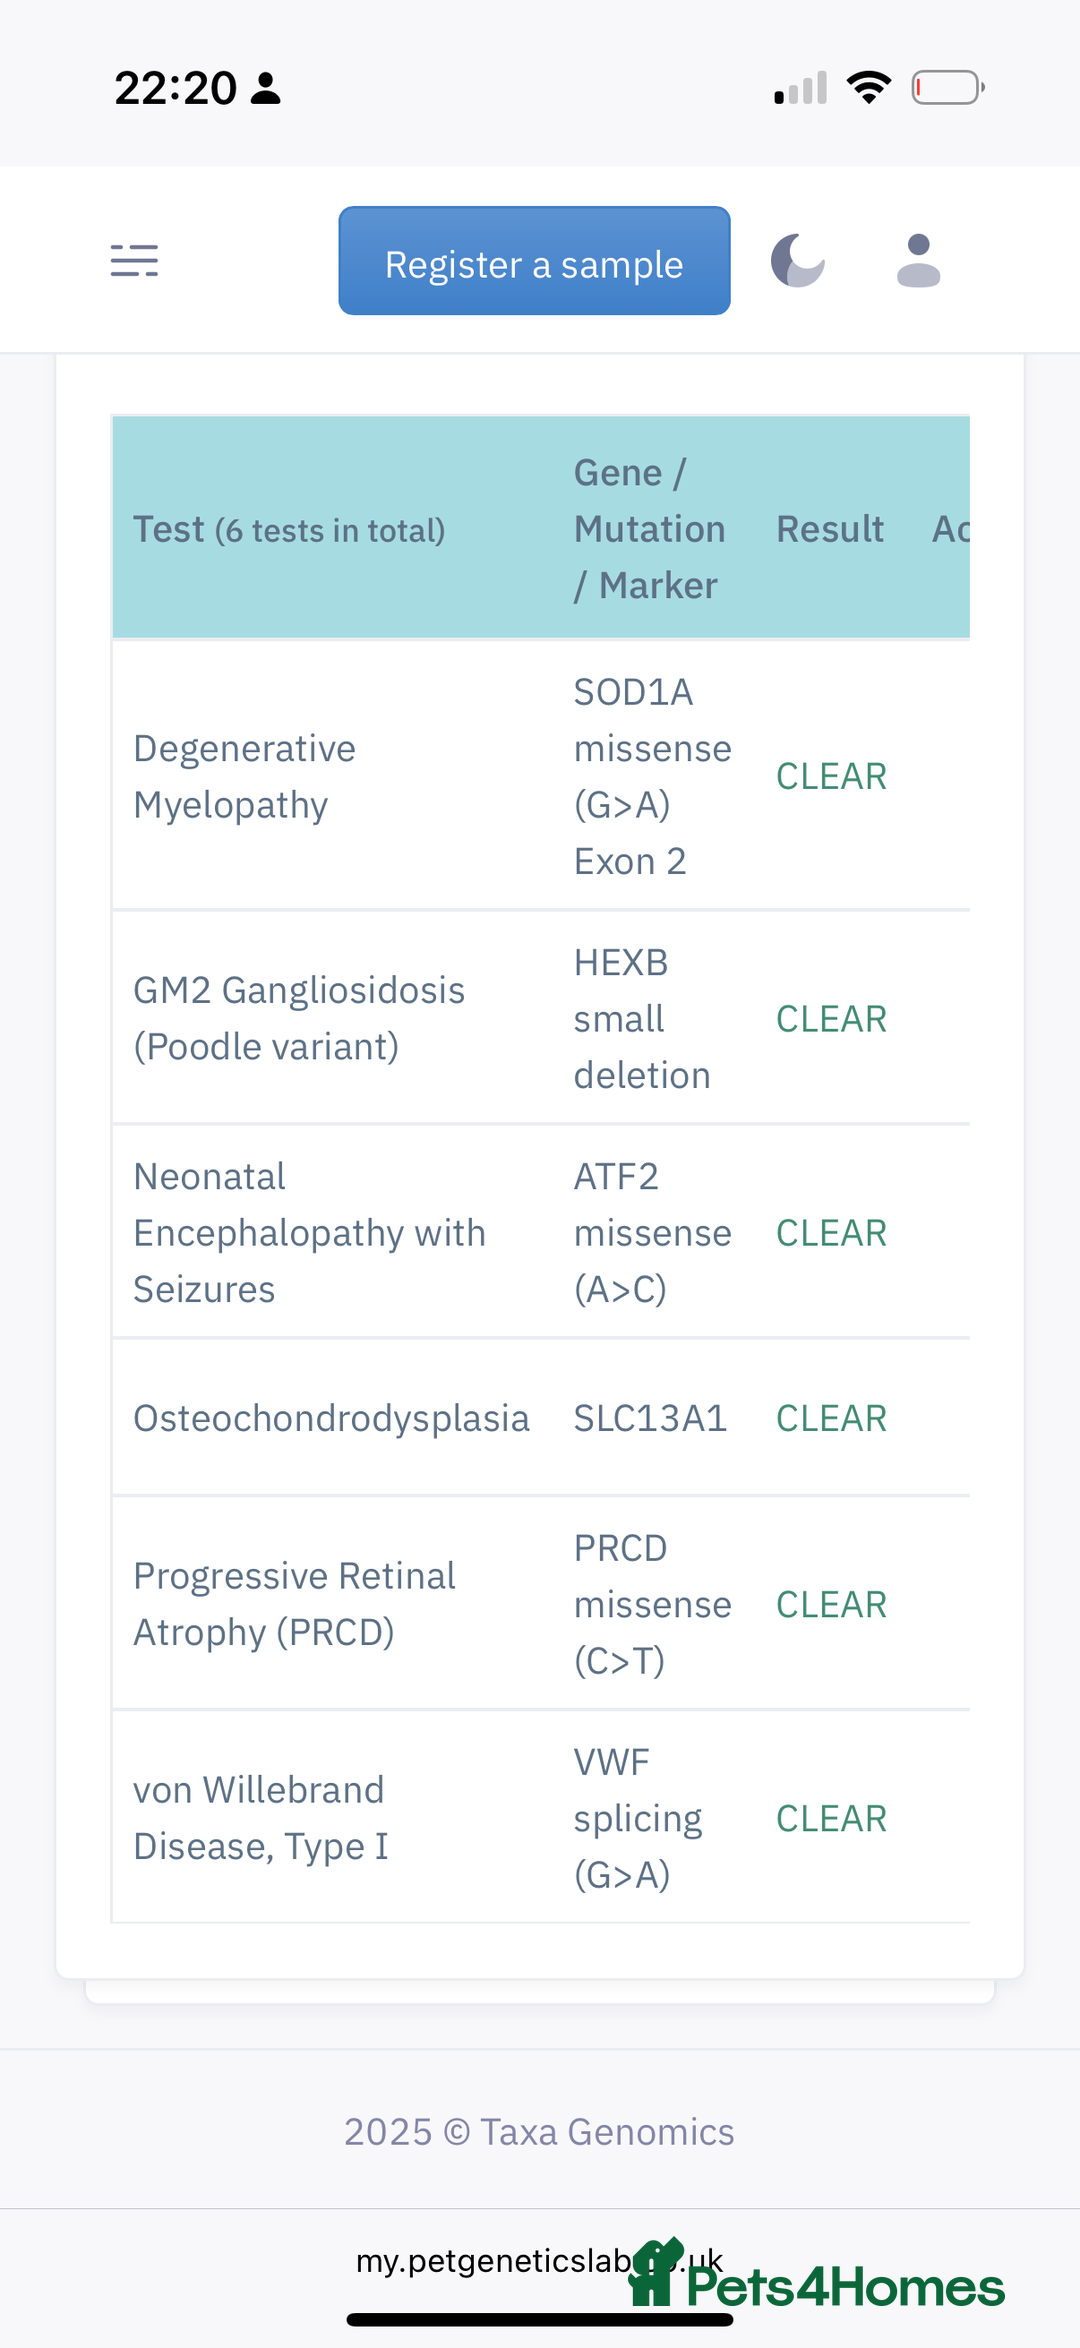Screen dimensions: 1080x2348
Task: Click the Result column header
Action: point(830,529)
